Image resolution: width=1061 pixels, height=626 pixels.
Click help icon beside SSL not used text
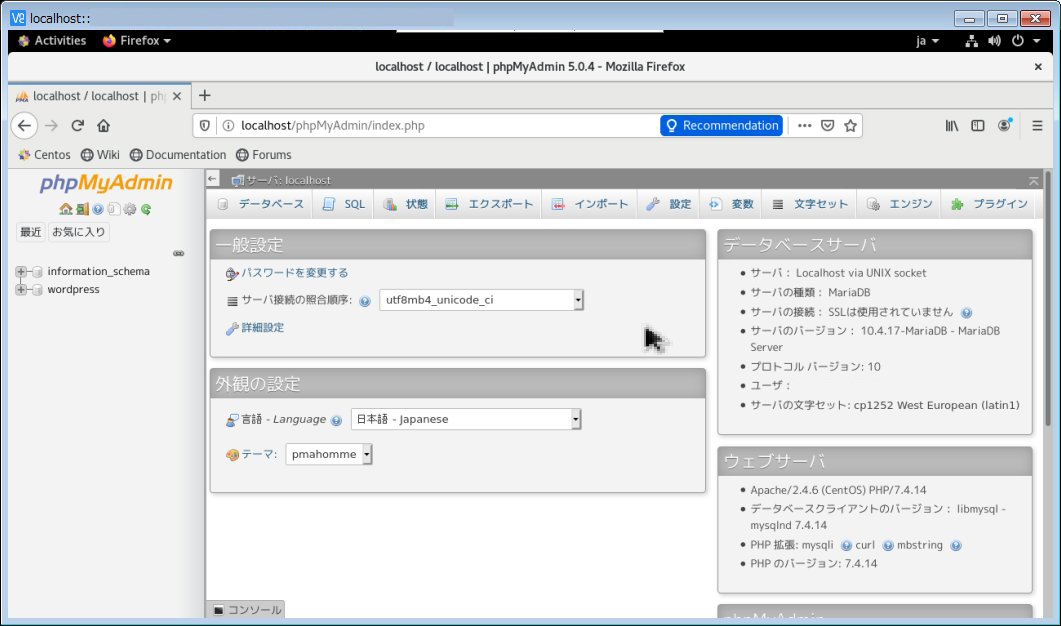[x=966, y=313]
